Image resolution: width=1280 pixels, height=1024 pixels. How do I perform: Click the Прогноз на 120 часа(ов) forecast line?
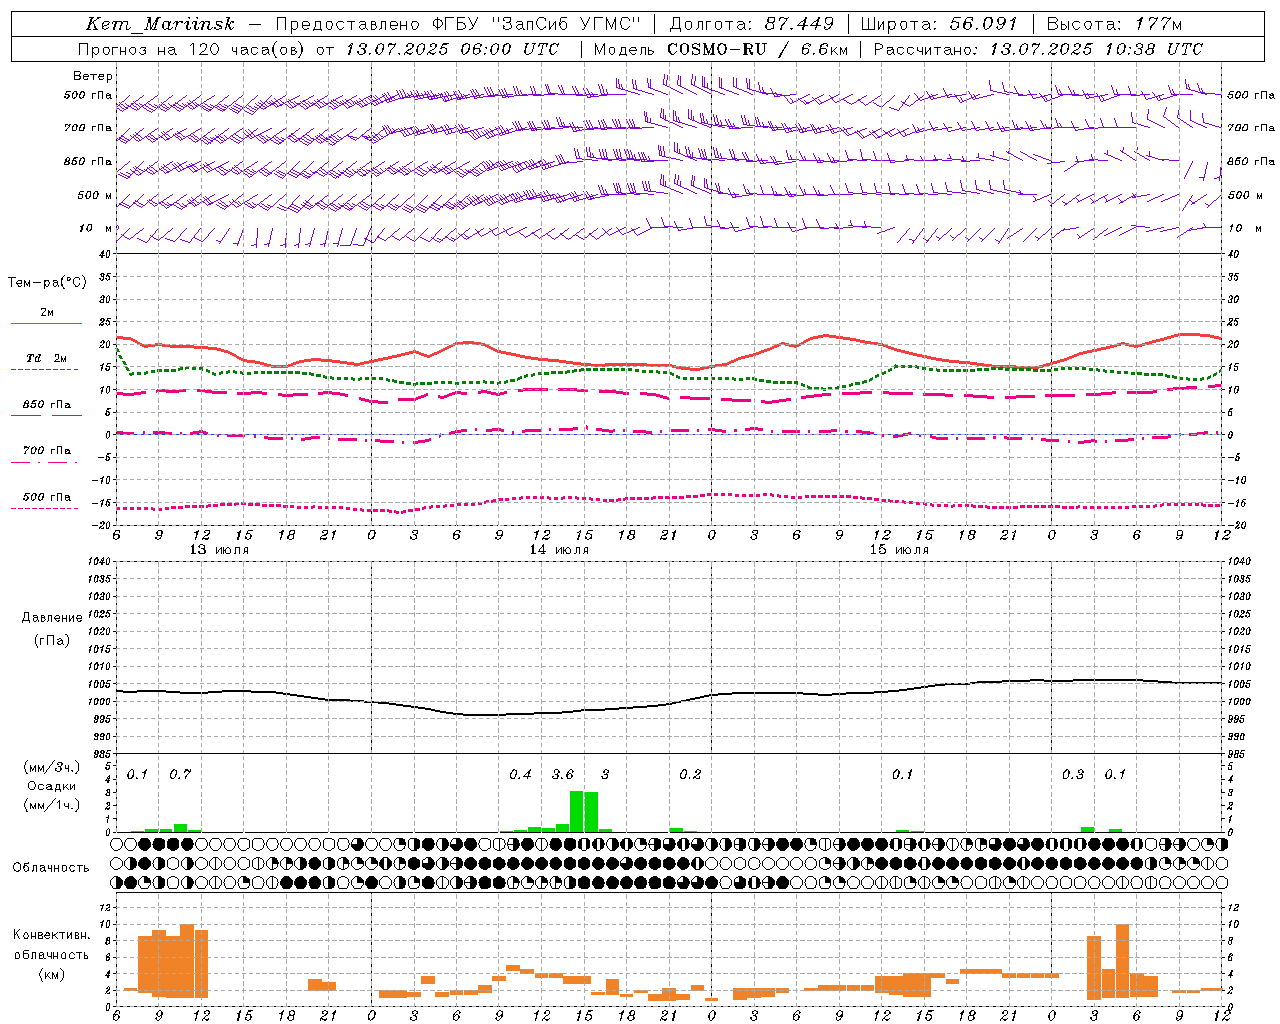click(x=318, y=49)
